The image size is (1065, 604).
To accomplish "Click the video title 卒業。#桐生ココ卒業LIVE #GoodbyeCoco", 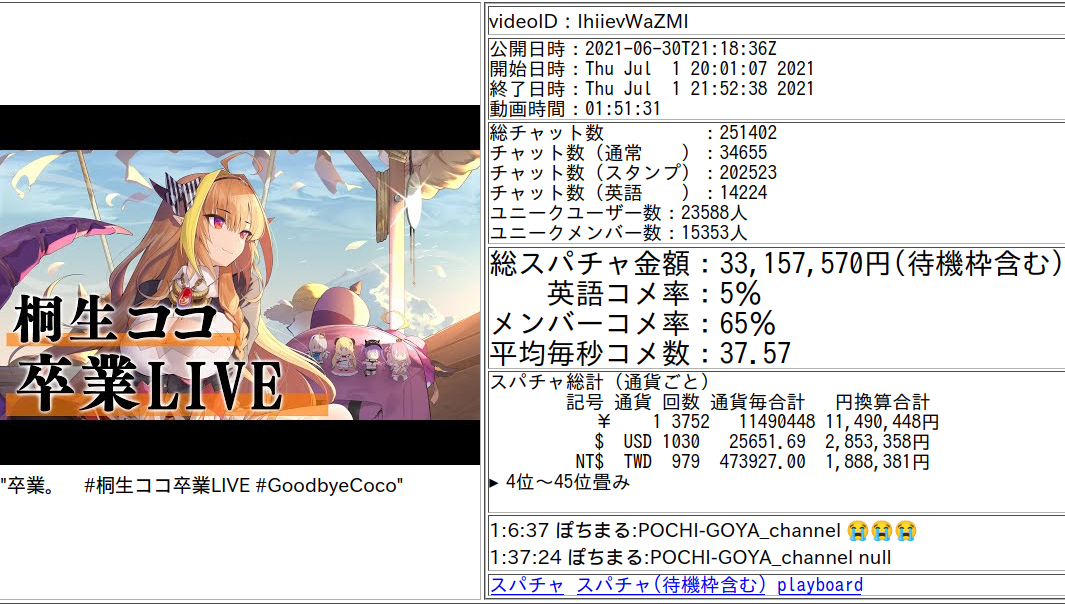I will click(202, 486).
